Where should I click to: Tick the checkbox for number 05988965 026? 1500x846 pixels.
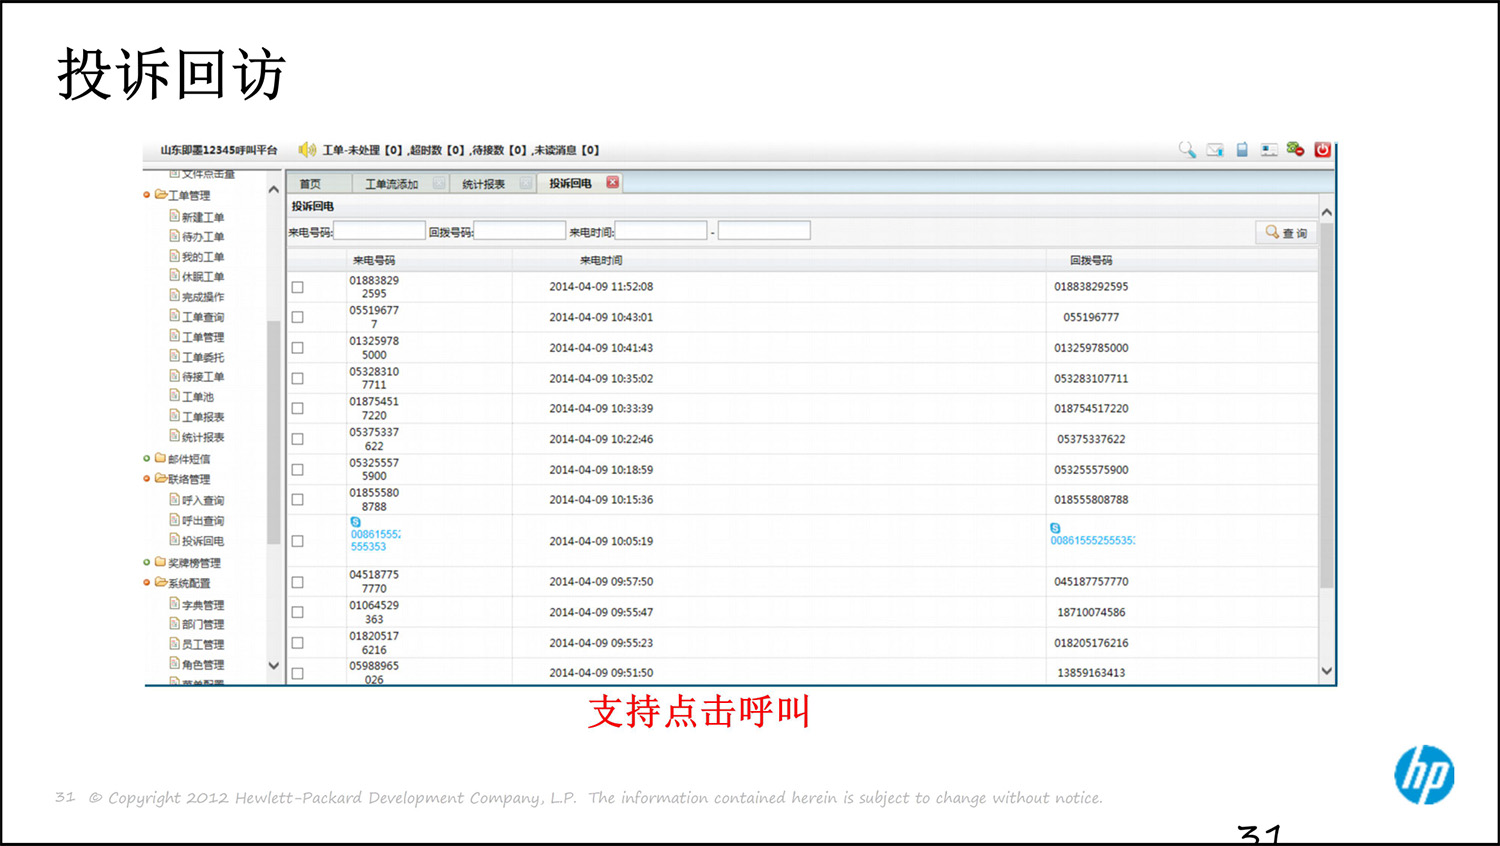pos(296,672)
